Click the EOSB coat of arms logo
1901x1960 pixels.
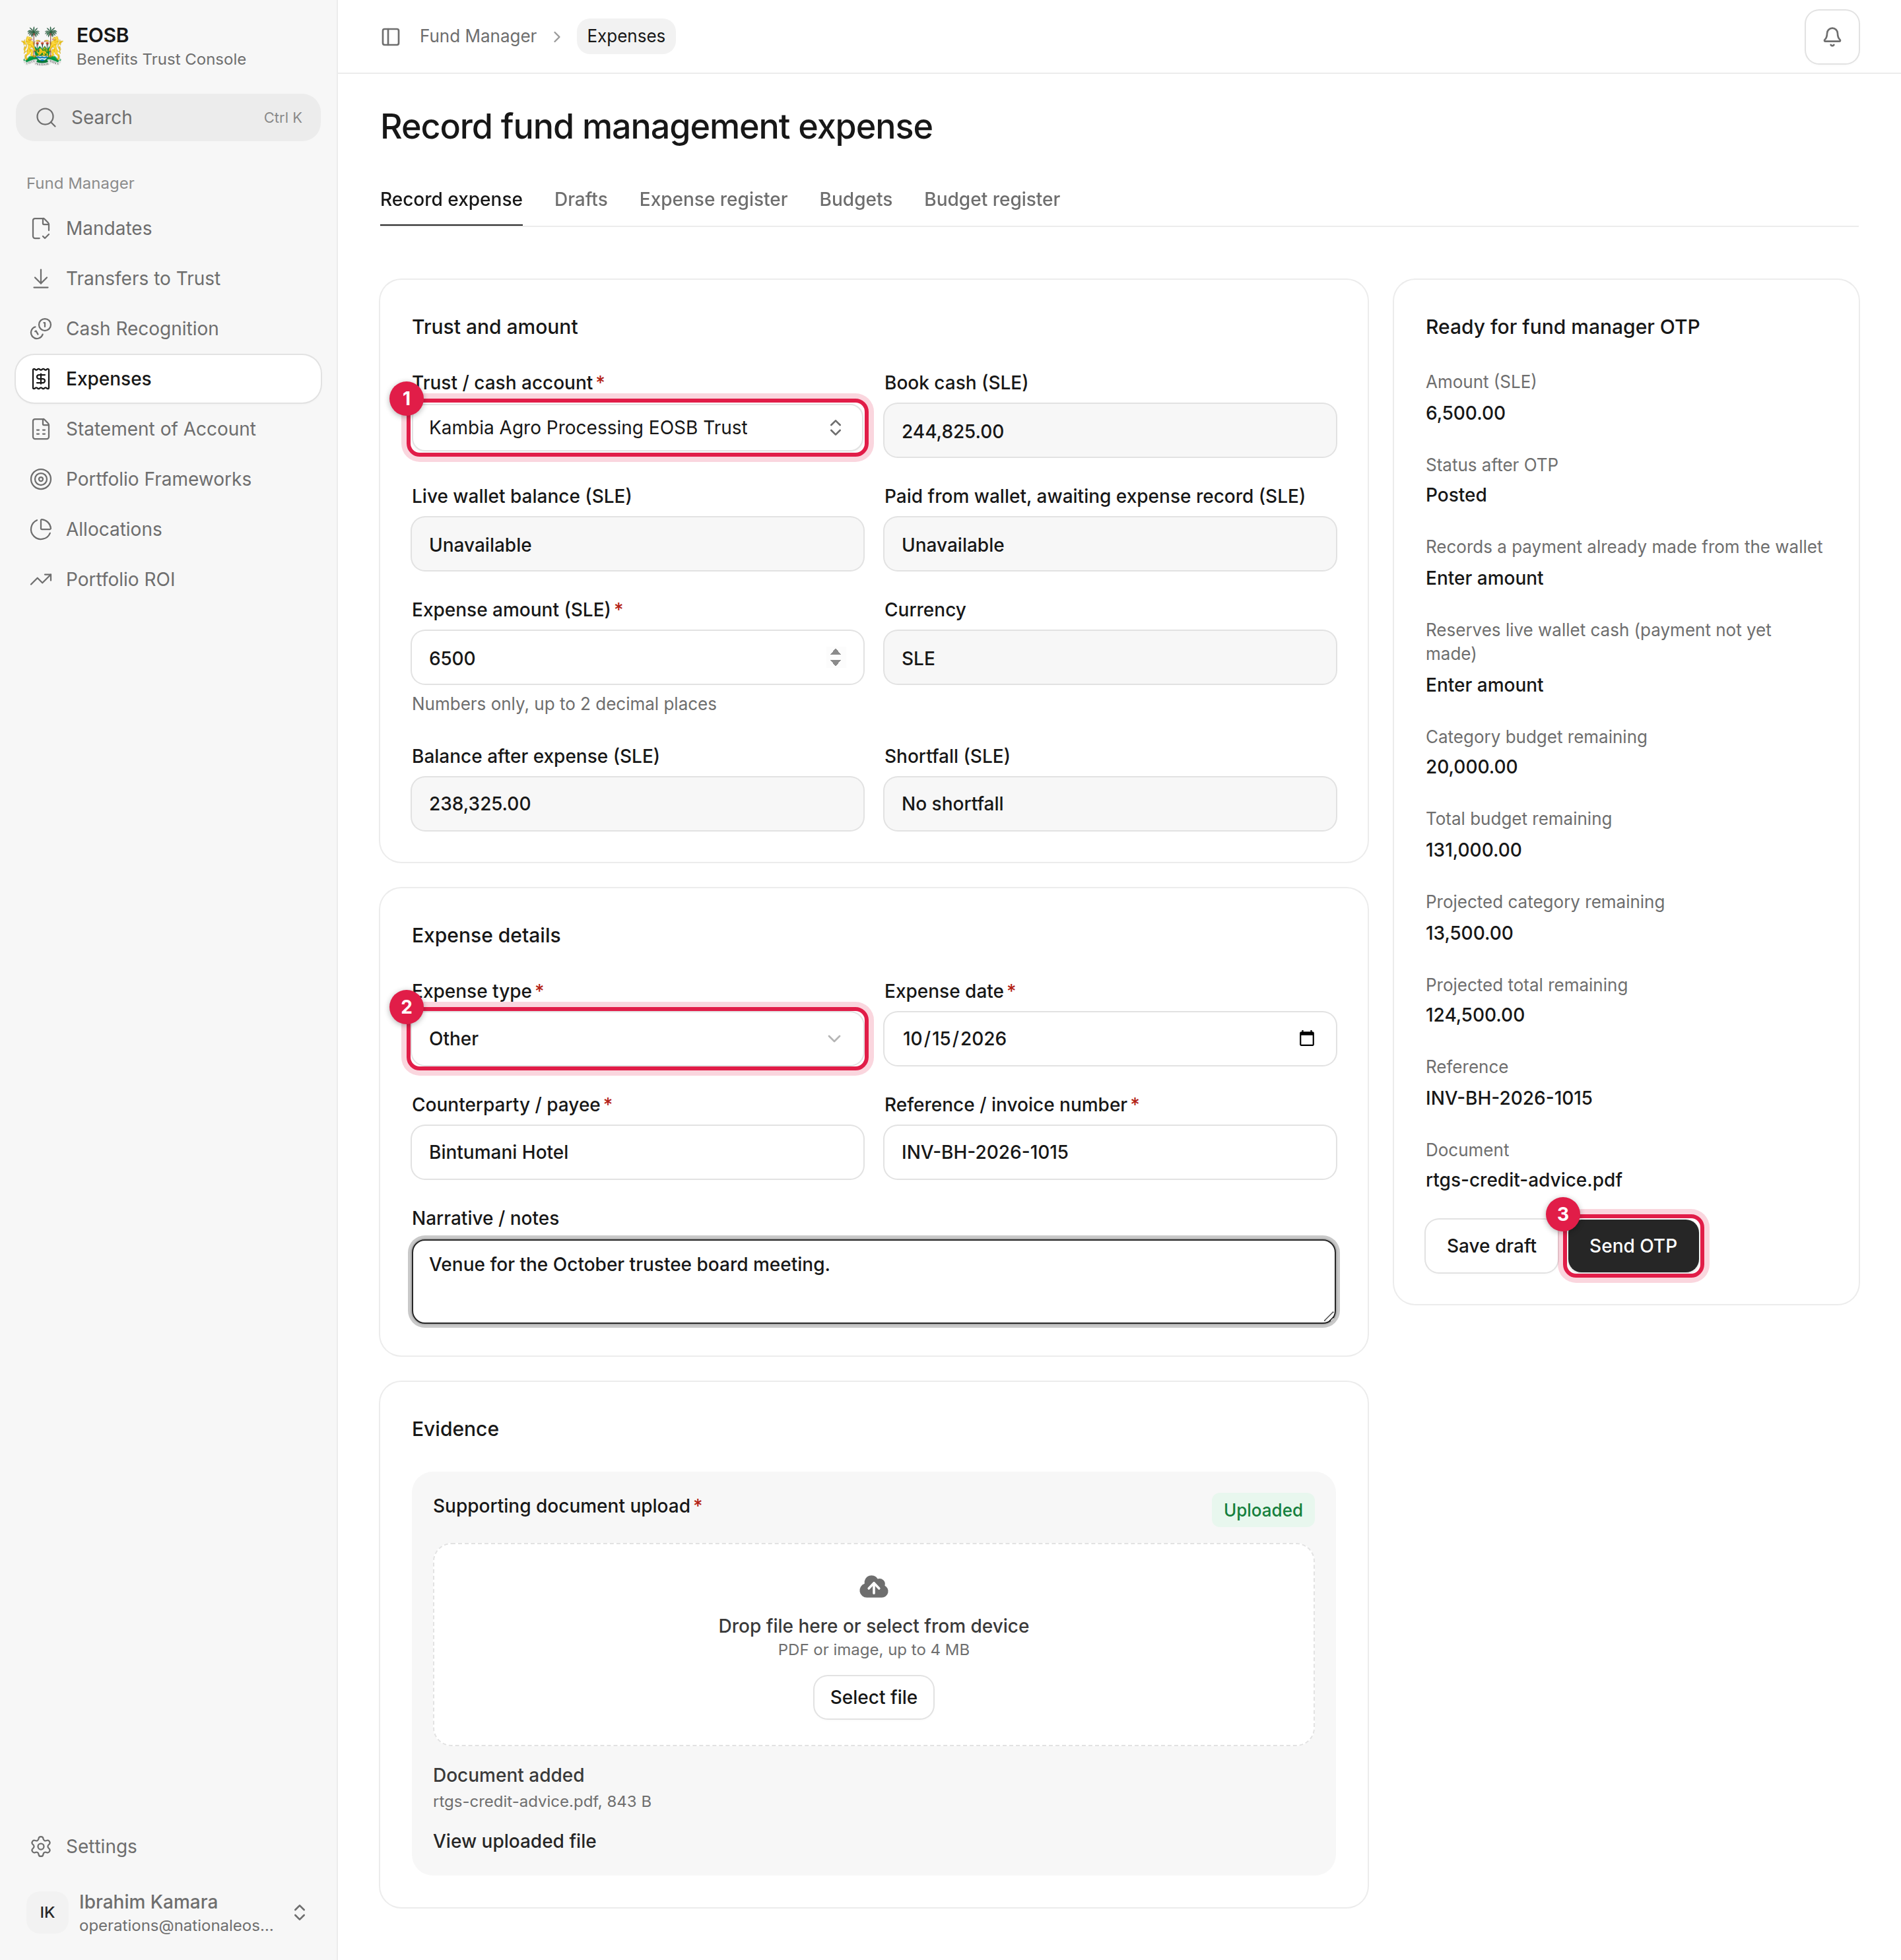click(x=42, y=46)
